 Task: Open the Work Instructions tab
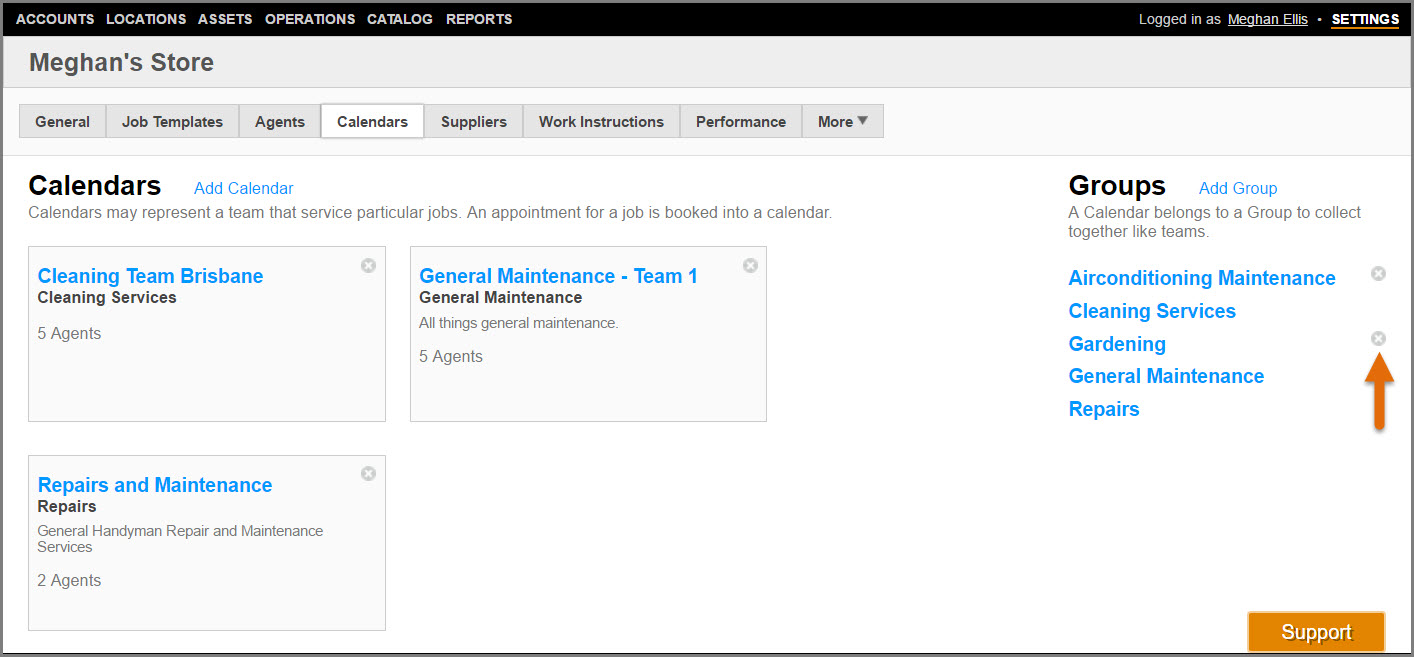coord(601,121)
